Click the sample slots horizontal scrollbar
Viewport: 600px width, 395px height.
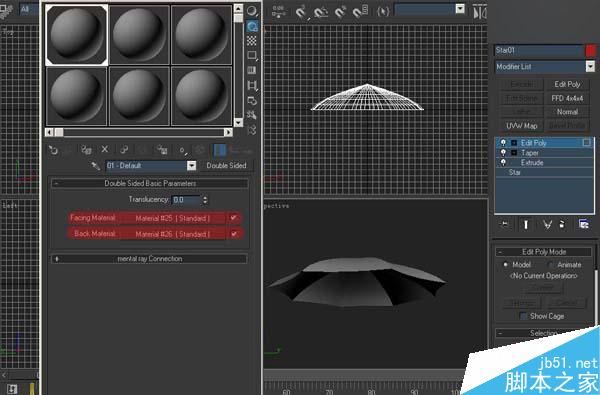coord(139,132)
